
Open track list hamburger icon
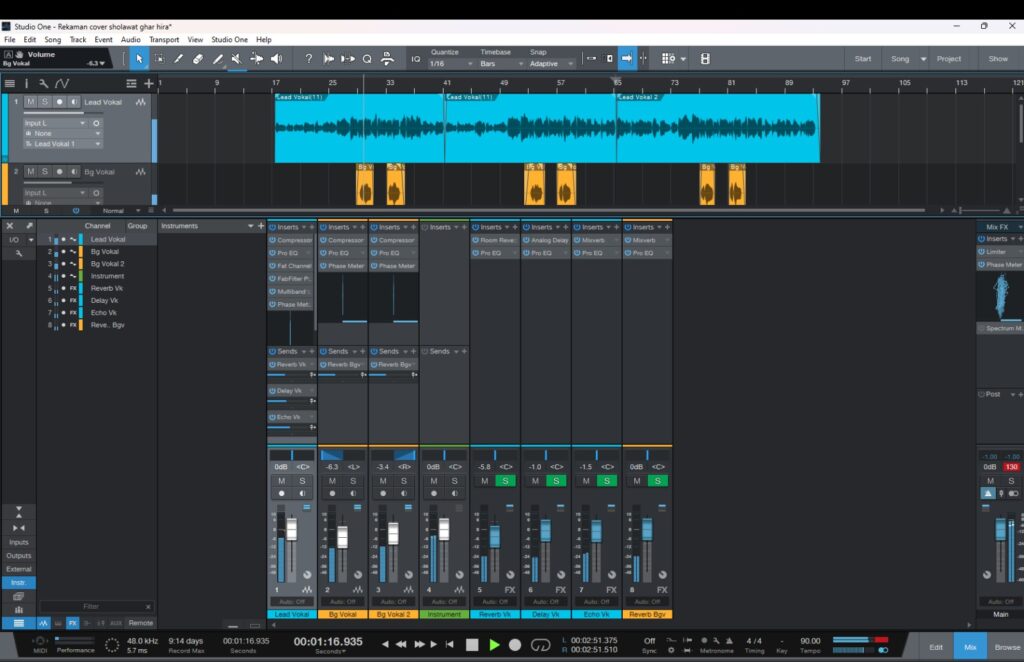click(x=10, y=84)
